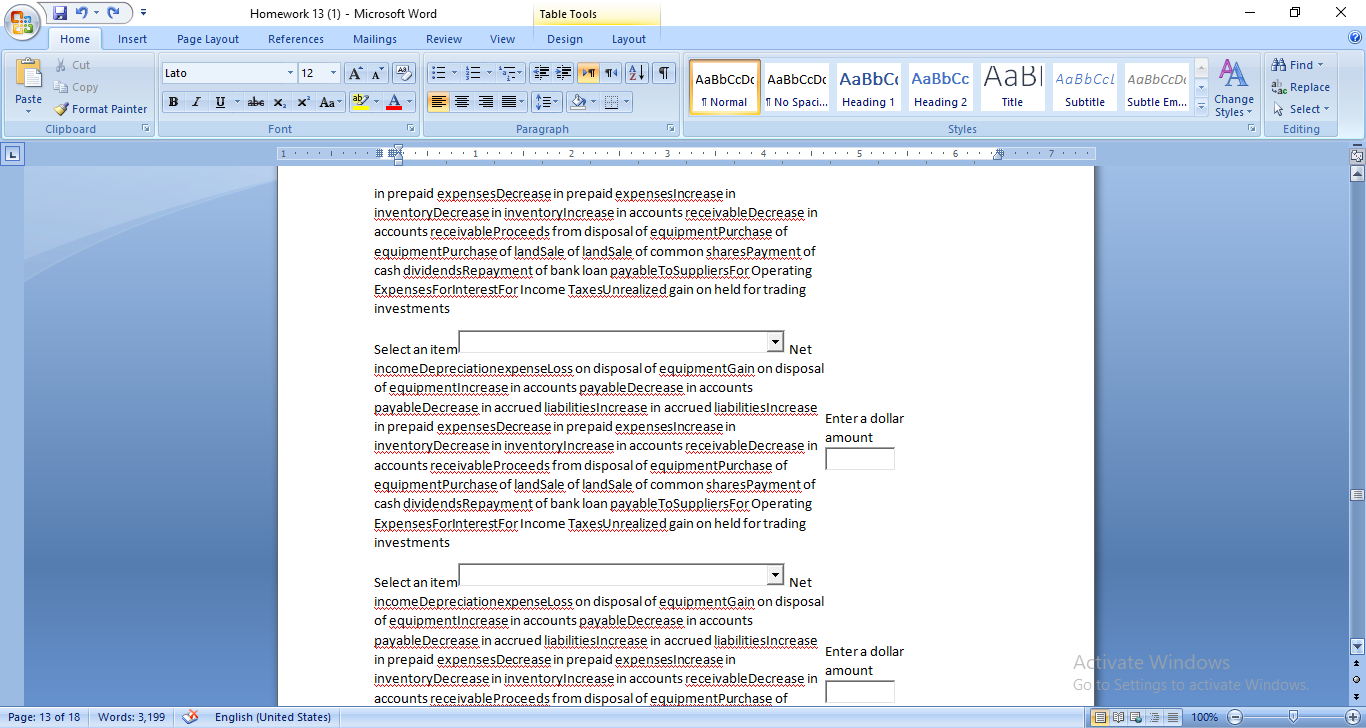This screenshot has width=1366, height=728.
Task: Clear formatting with the eraser icon
Action: click(x=404, y=73)
